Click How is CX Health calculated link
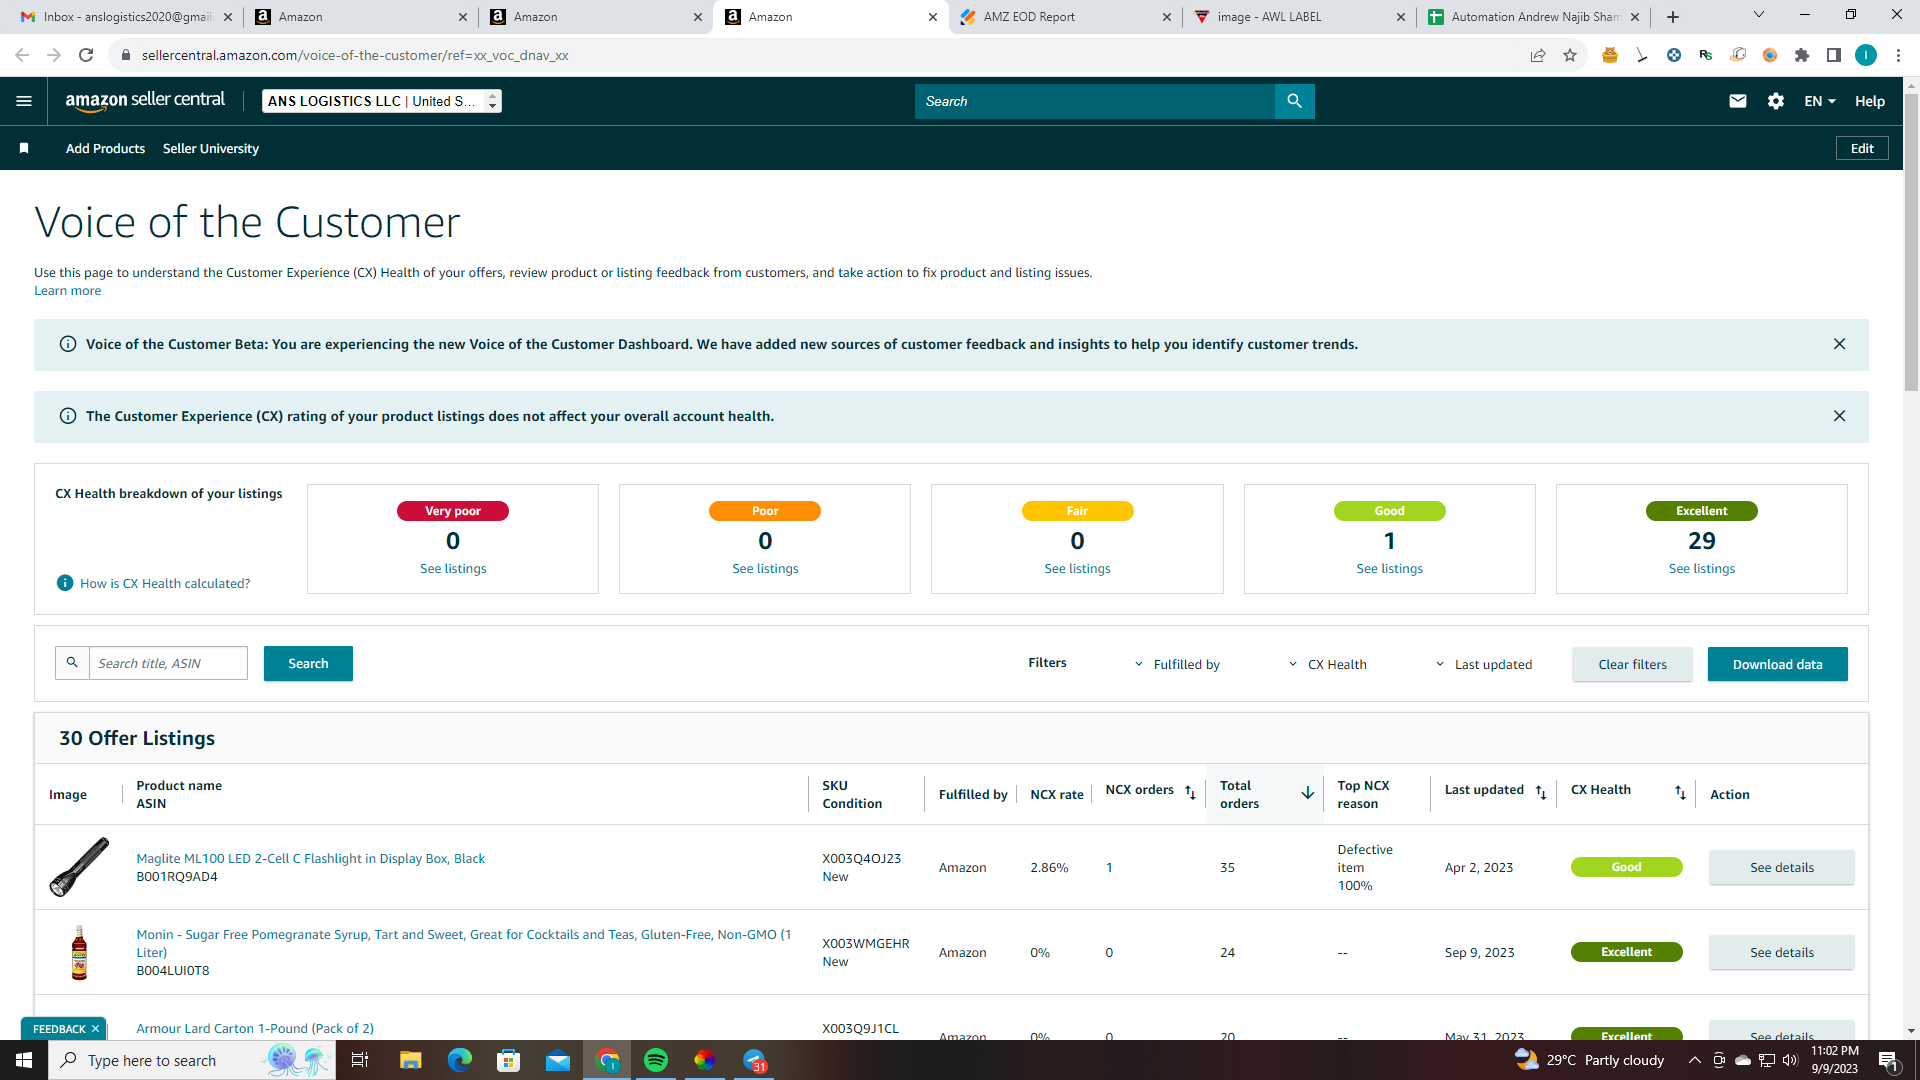The image size is (1920, 1080). [165, 583]
